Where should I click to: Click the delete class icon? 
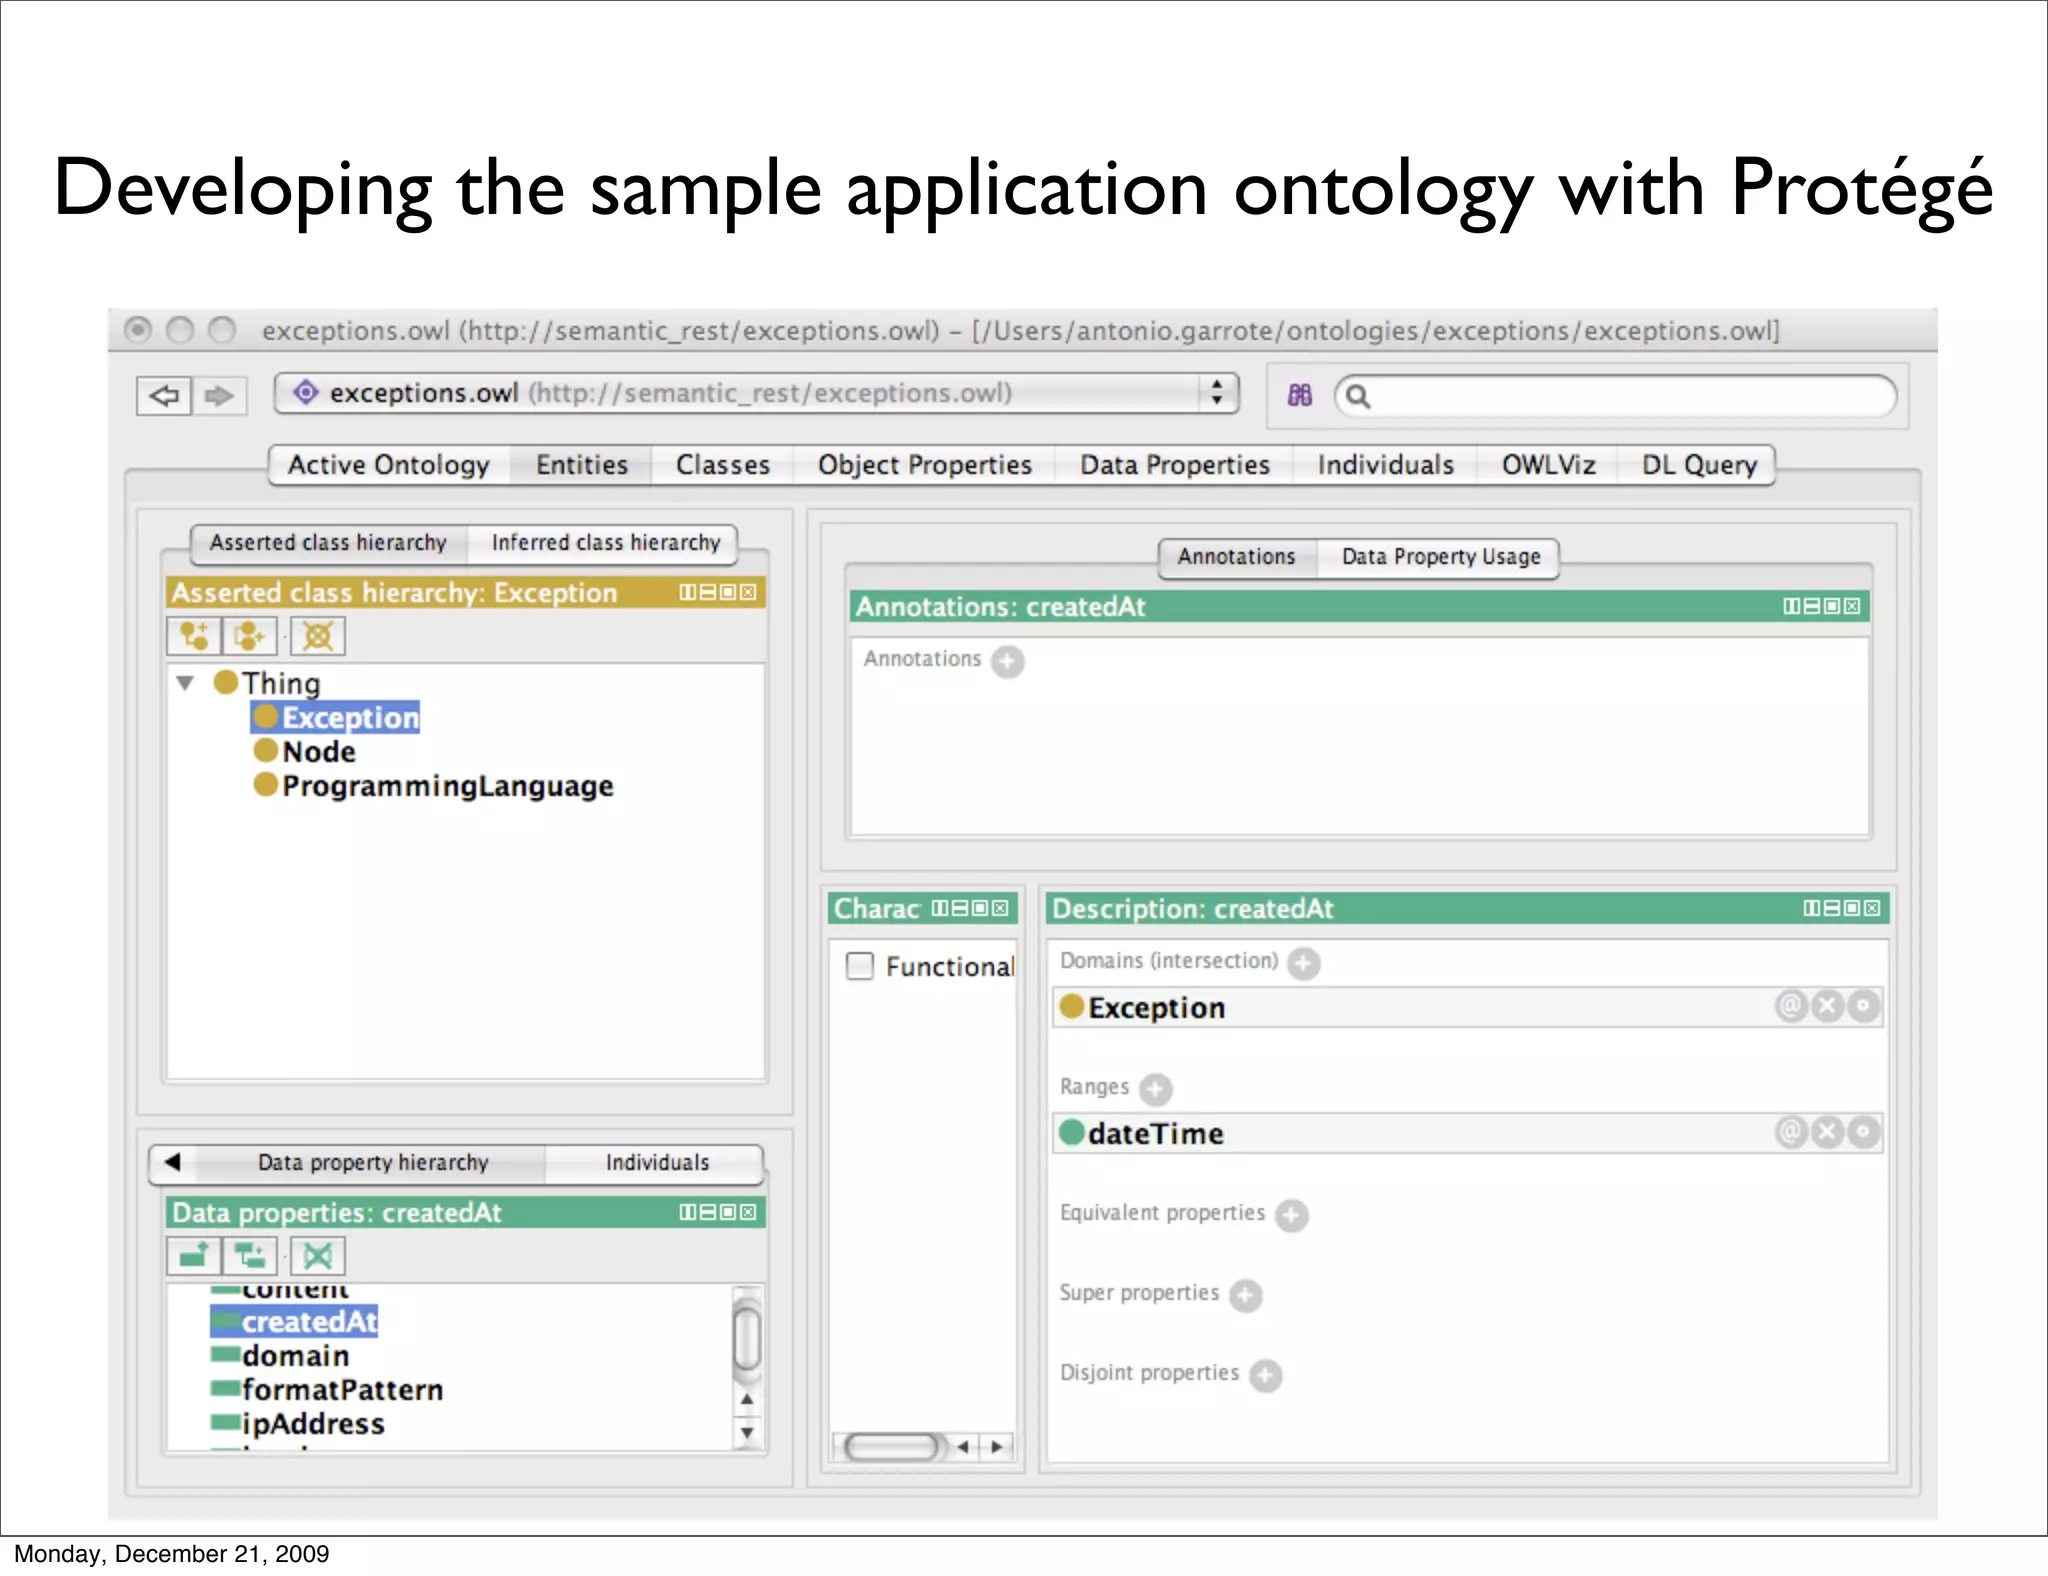(x=318, y=636)
